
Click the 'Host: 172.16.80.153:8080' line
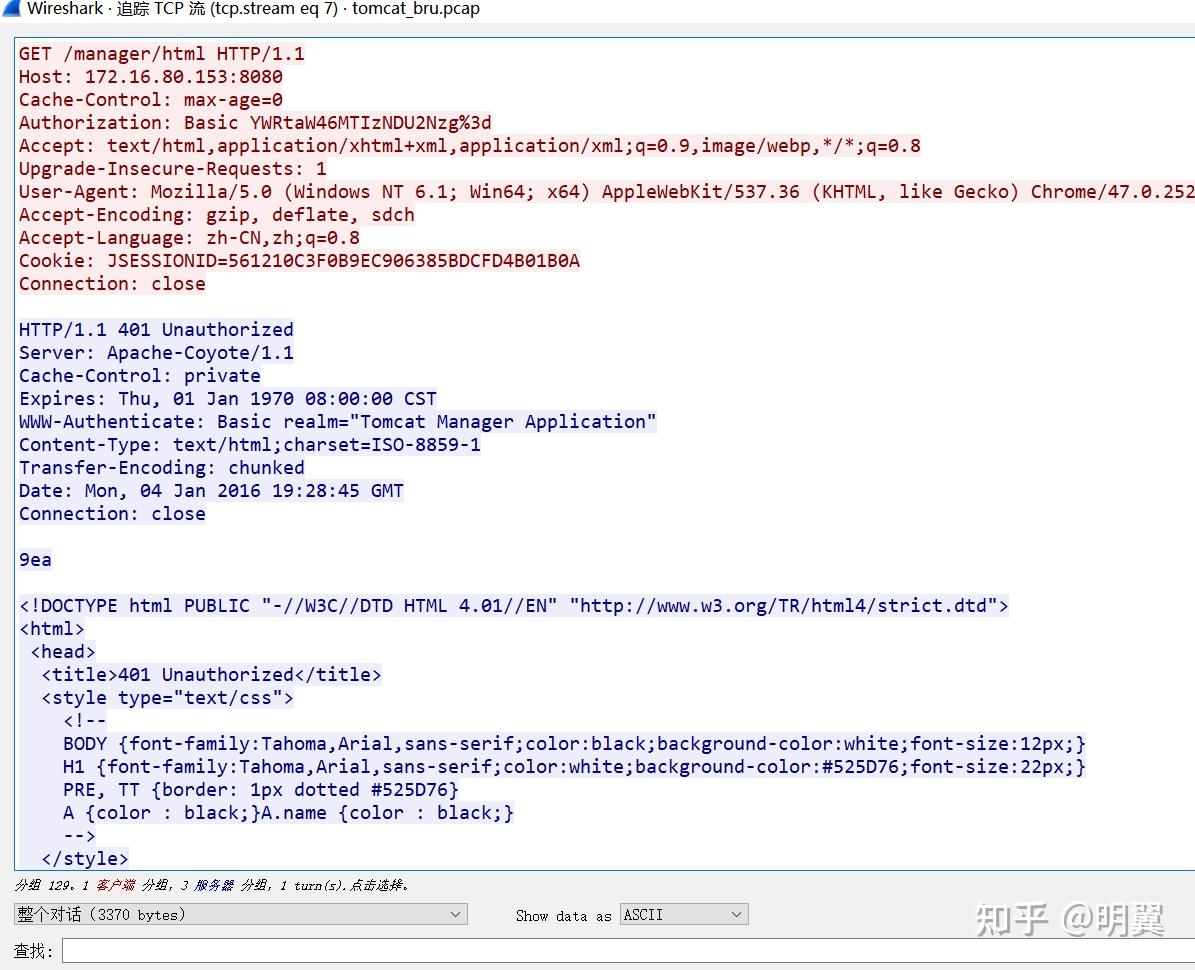coord(151,77)
